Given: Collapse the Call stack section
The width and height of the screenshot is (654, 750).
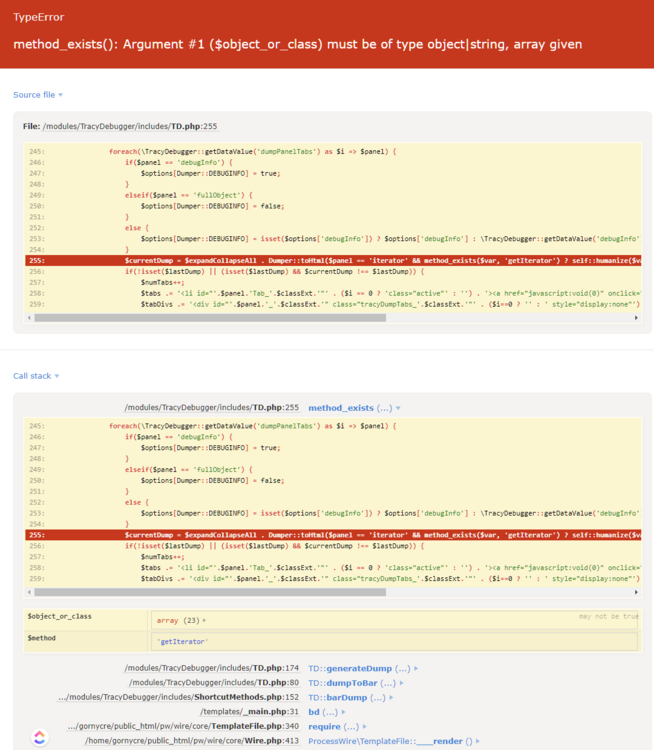Looking at the screenshot, I should tap(37, 376).
